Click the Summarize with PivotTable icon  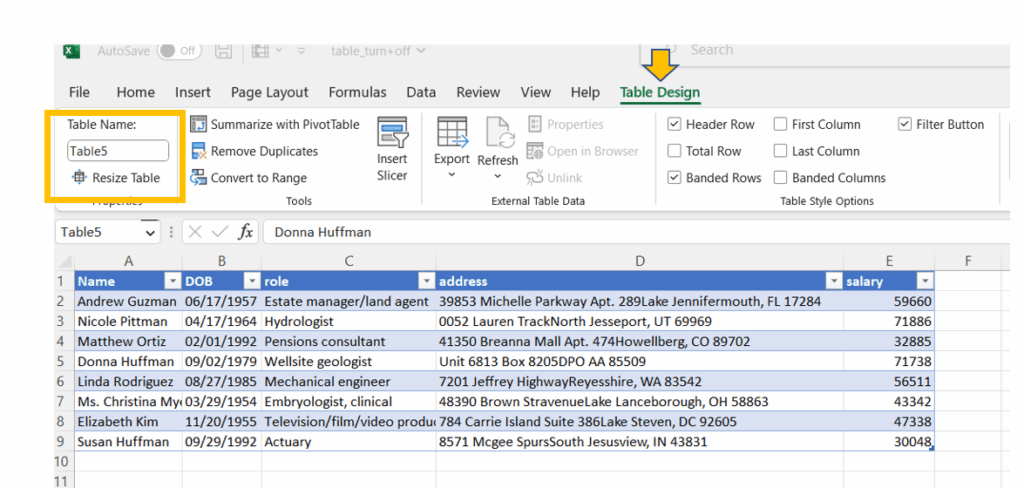(199, 124)
